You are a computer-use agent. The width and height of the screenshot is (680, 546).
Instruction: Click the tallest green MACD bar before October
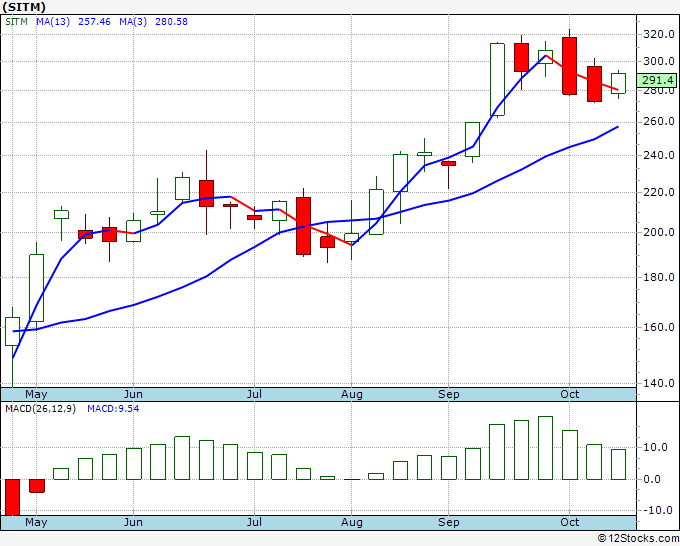(x=546, y=448)
